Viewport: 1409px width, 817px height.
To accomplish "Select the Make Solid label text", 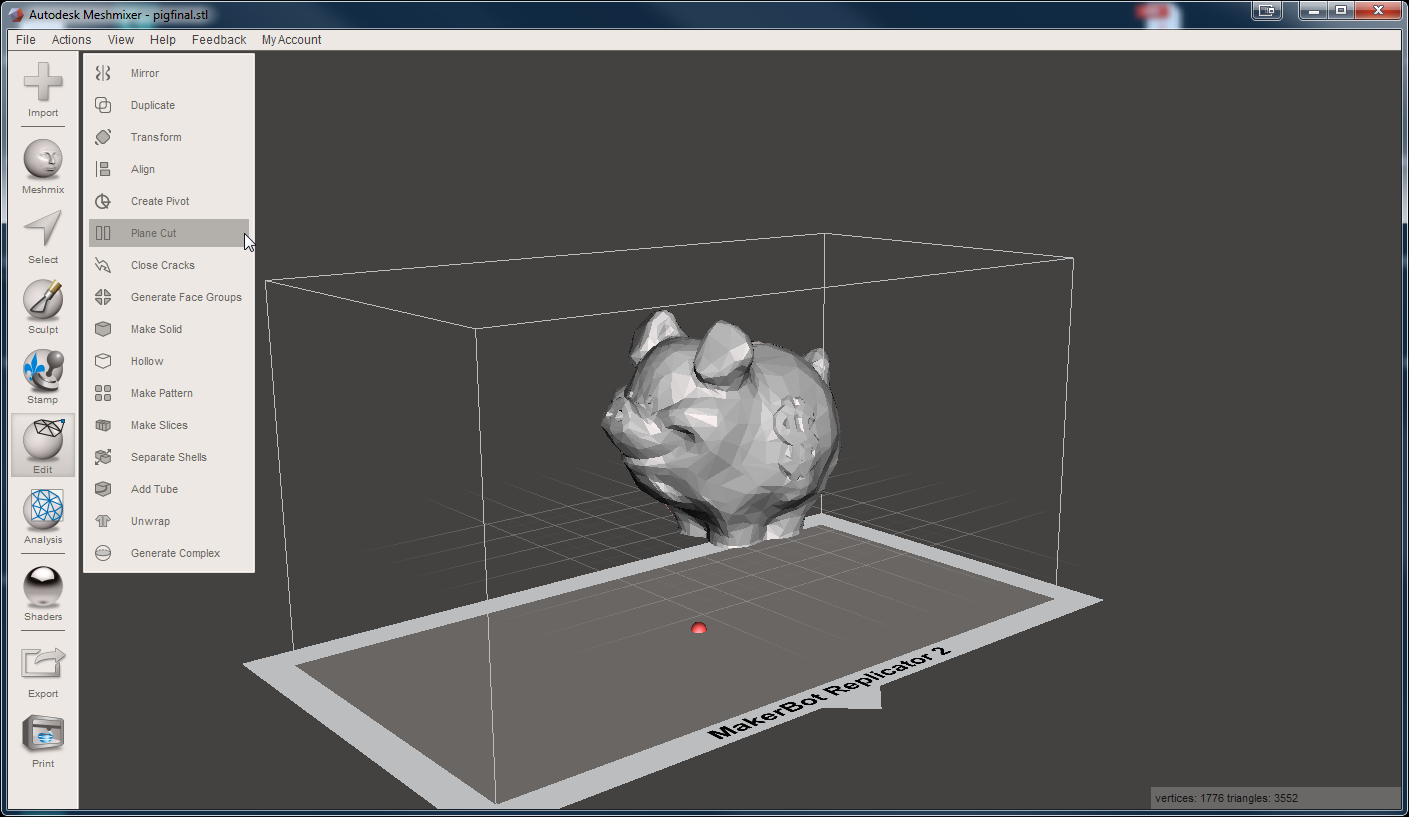I will click(156, 329).
